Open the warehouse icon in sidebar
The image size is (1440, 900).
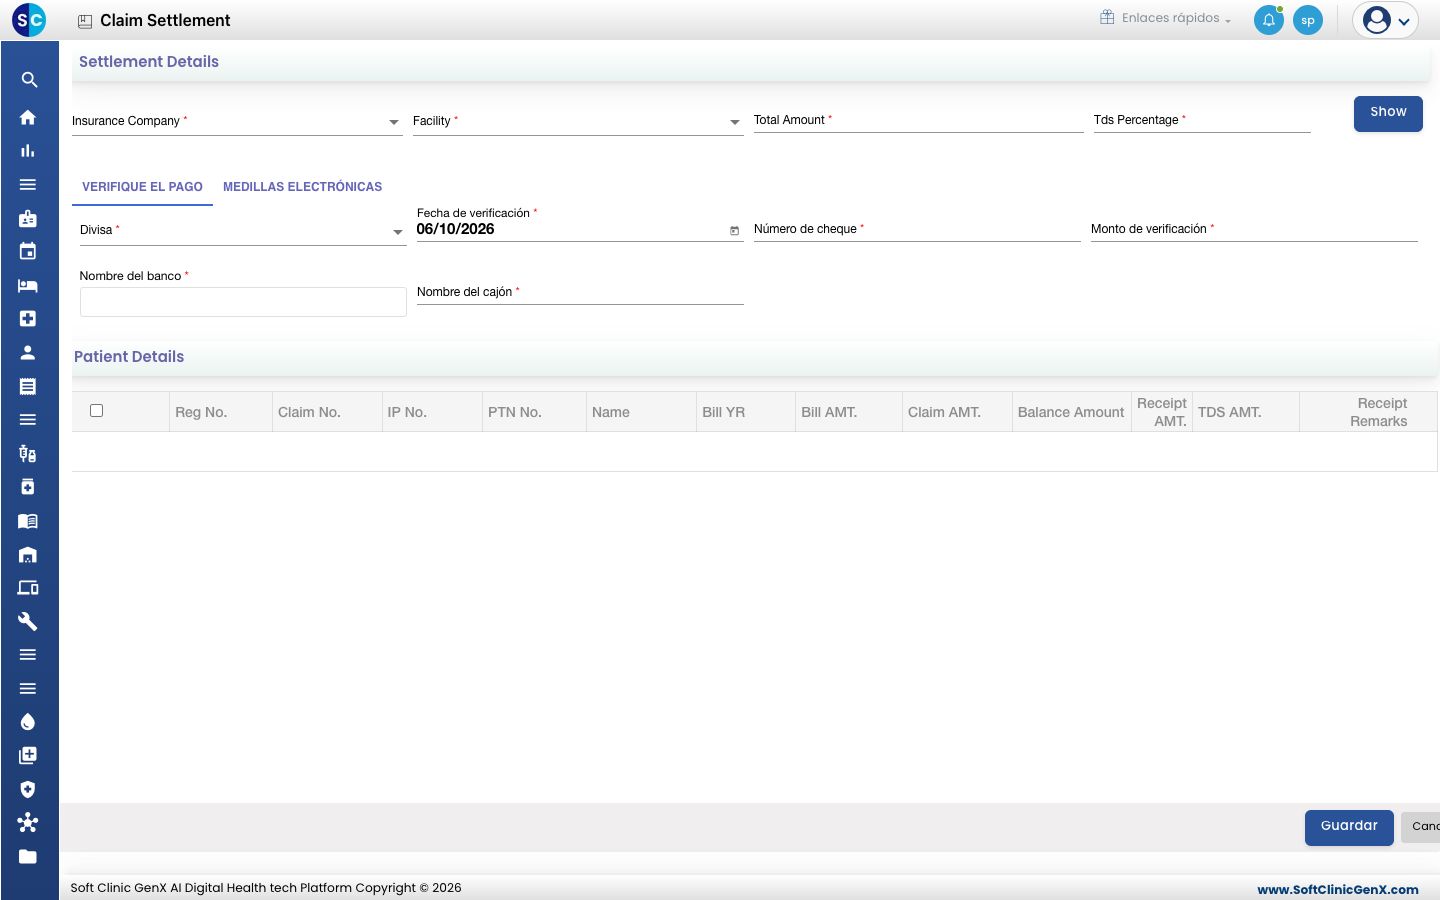tap(28, 554)
